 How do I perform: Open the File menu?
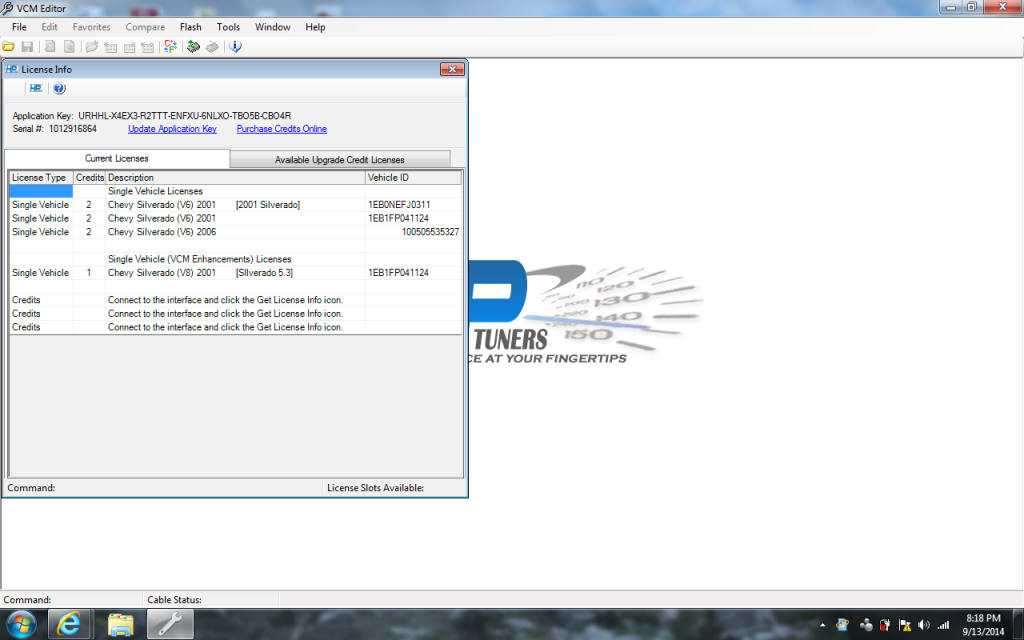point(20,27)
